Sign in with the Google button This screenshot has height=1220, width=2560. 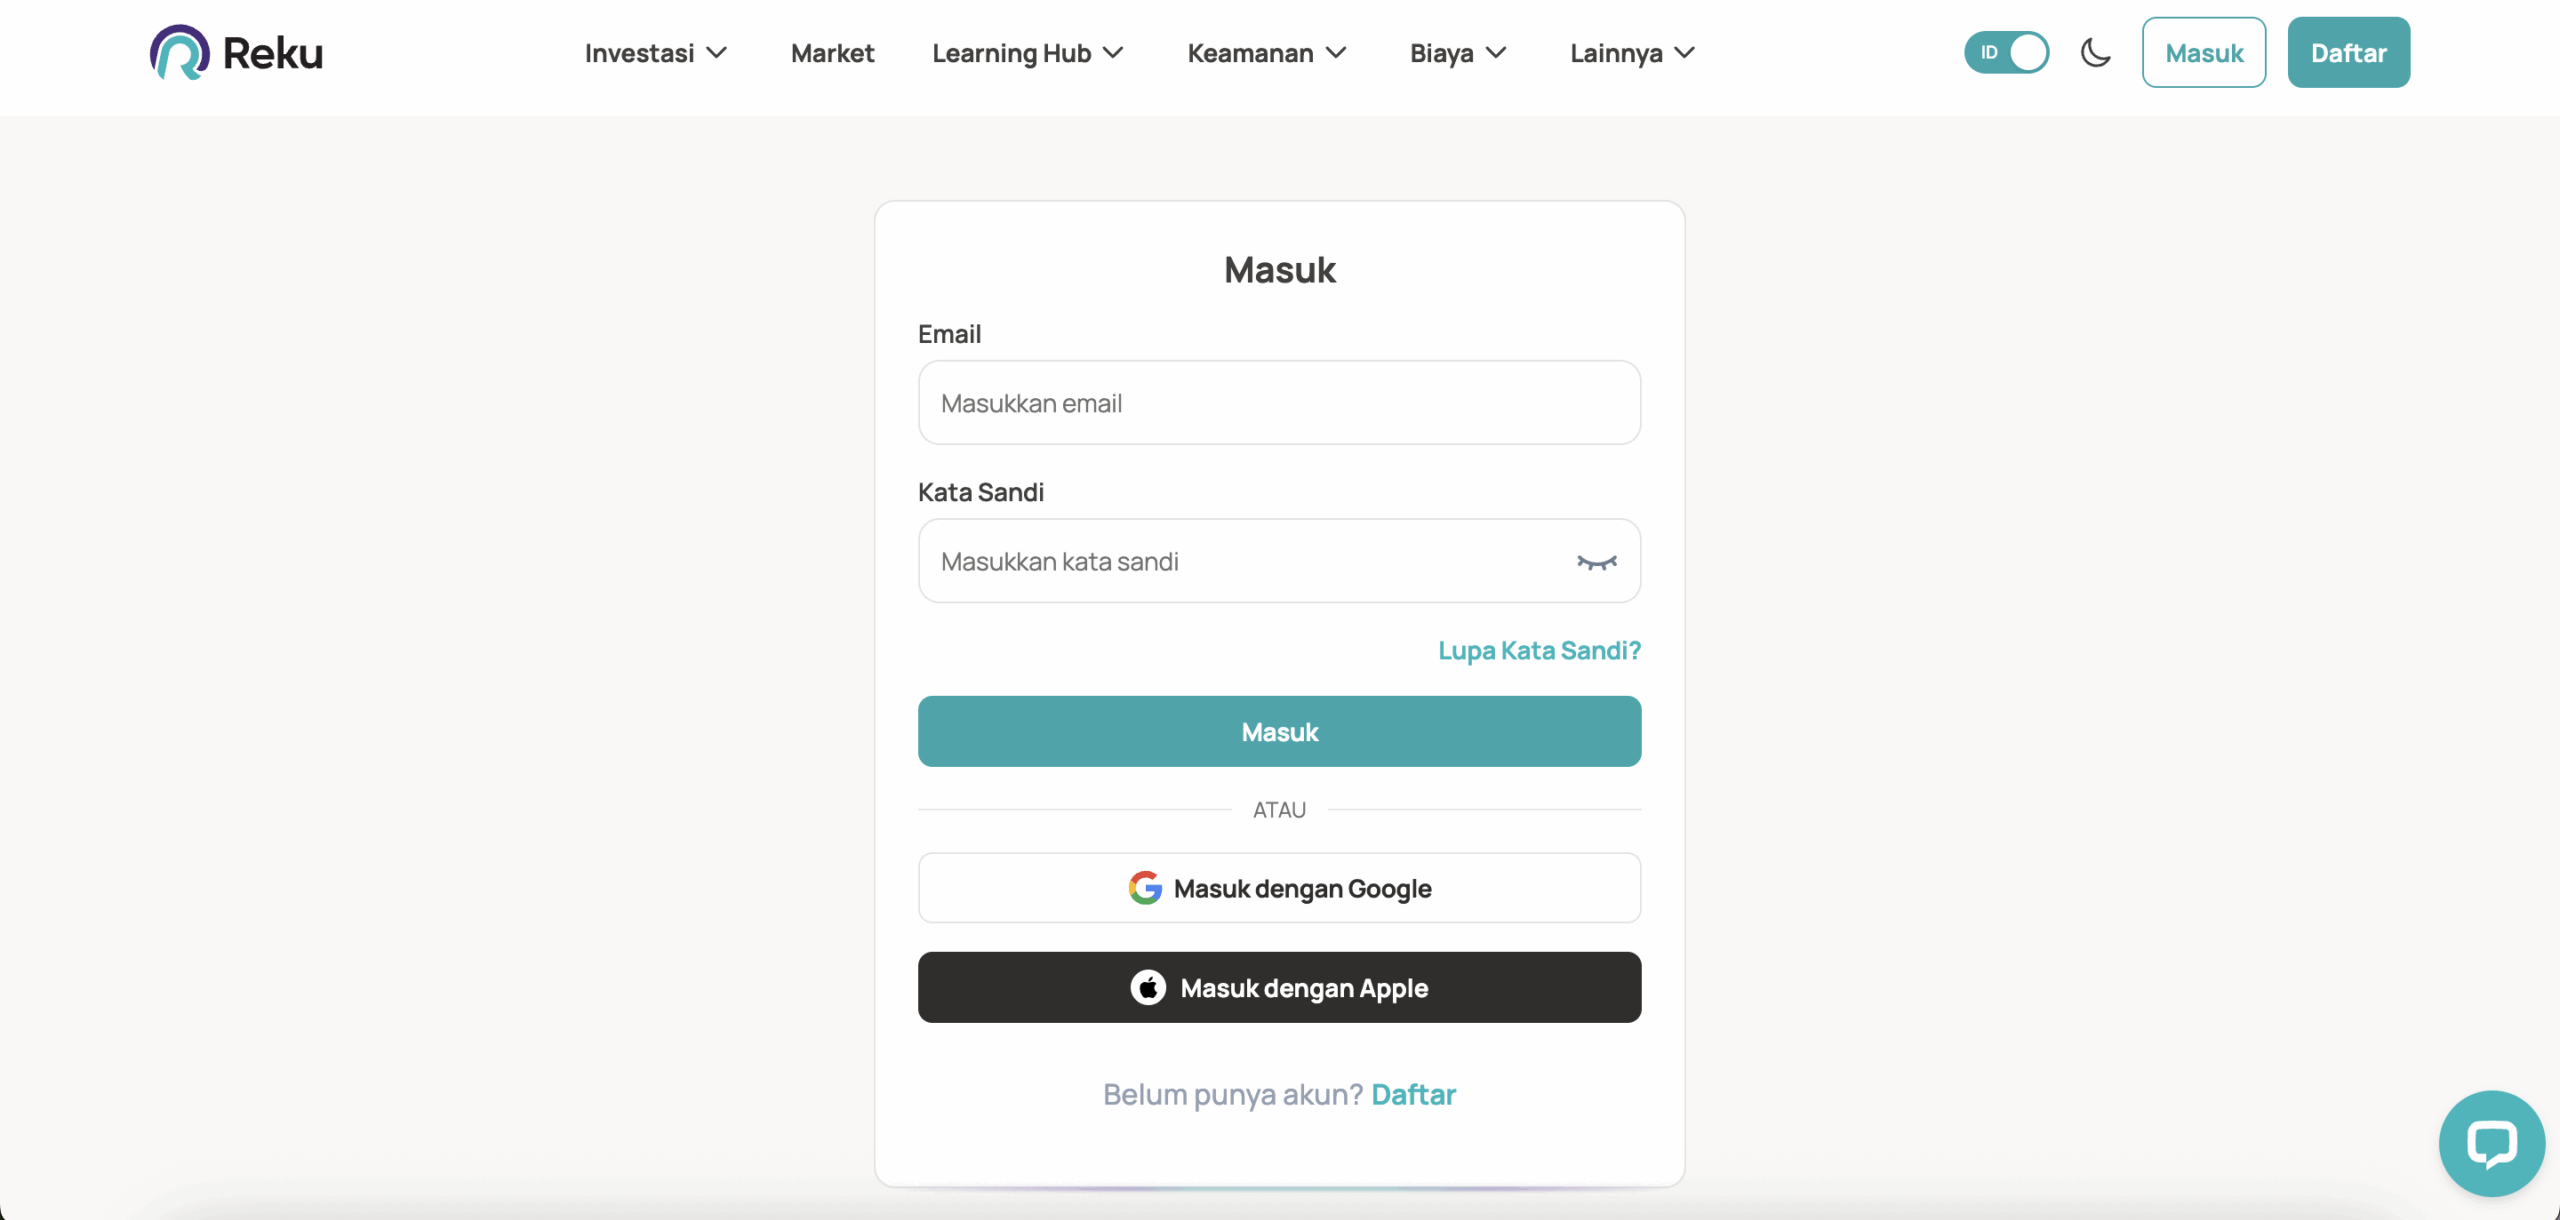click(x=1279, y=888)
